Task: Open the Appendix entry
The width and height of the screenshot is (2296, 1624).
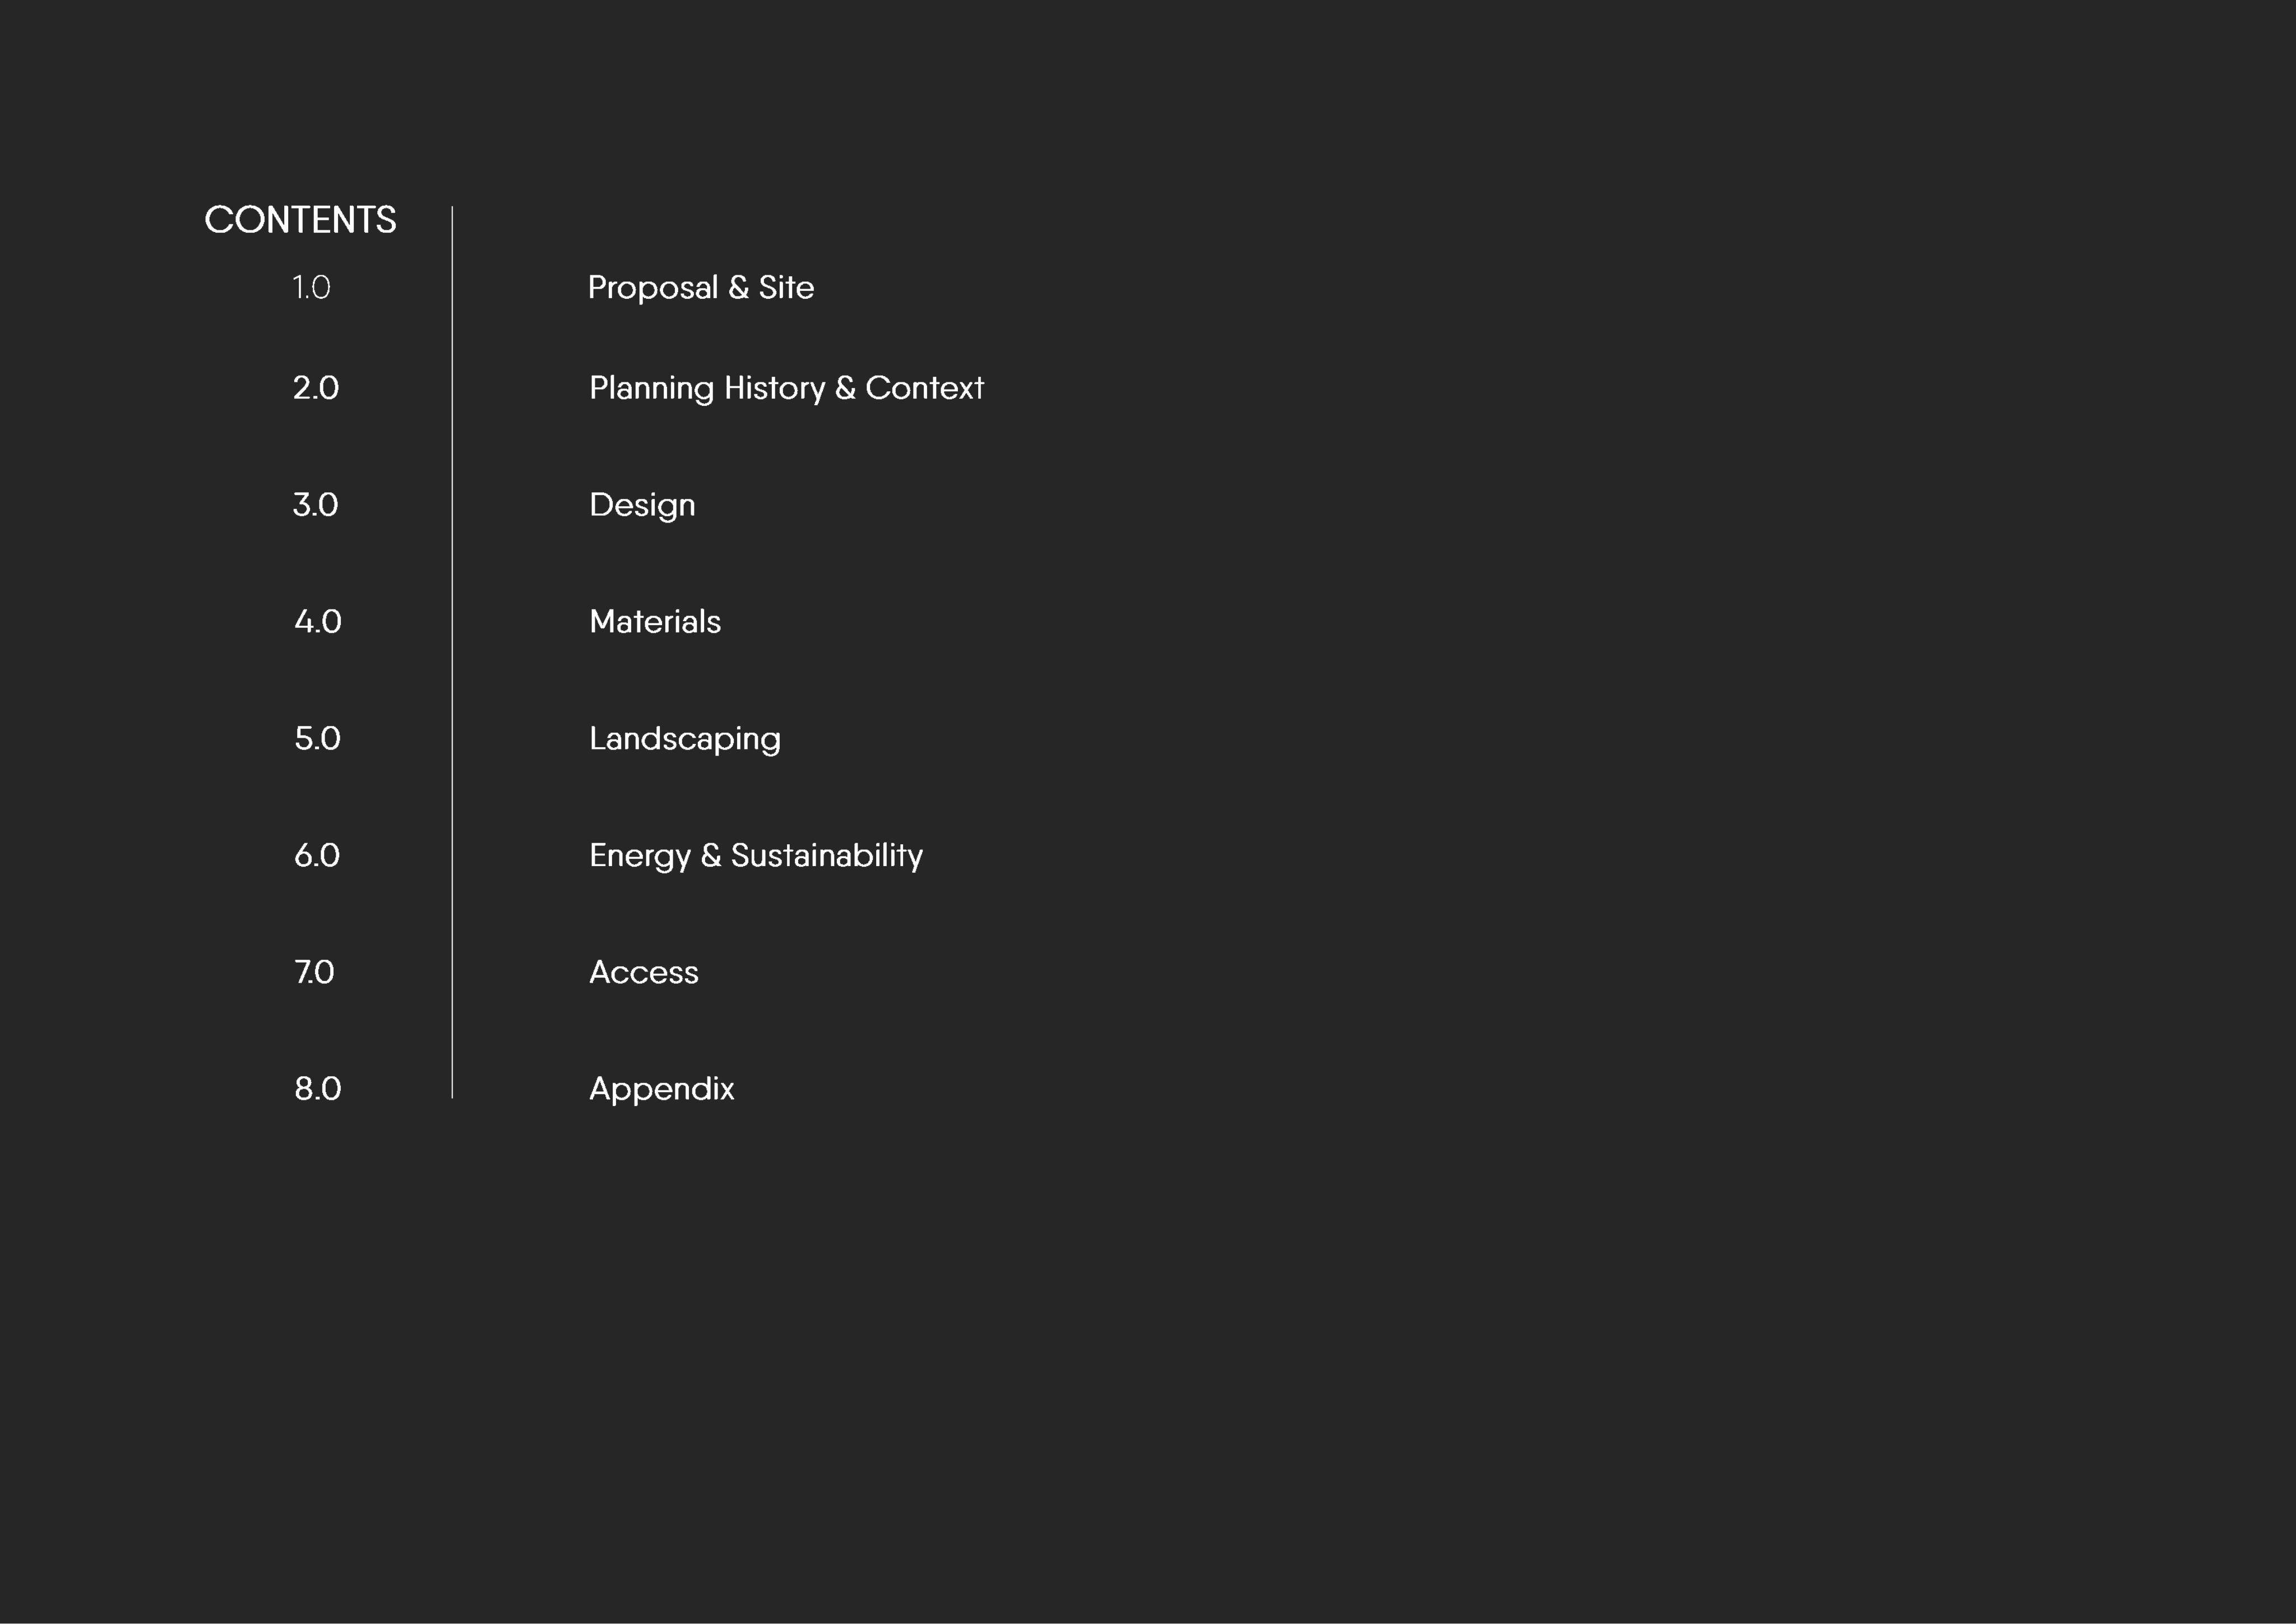Action: click(x=662, y=1090)
